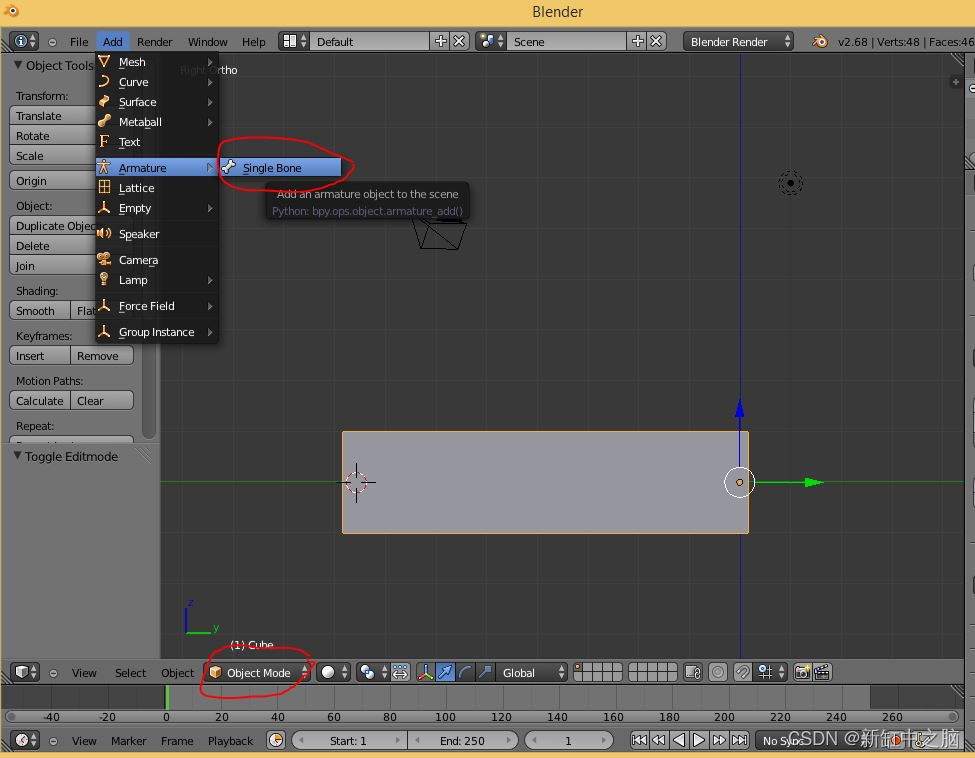Toggle the first scene layer button

[x=578, y=667]
